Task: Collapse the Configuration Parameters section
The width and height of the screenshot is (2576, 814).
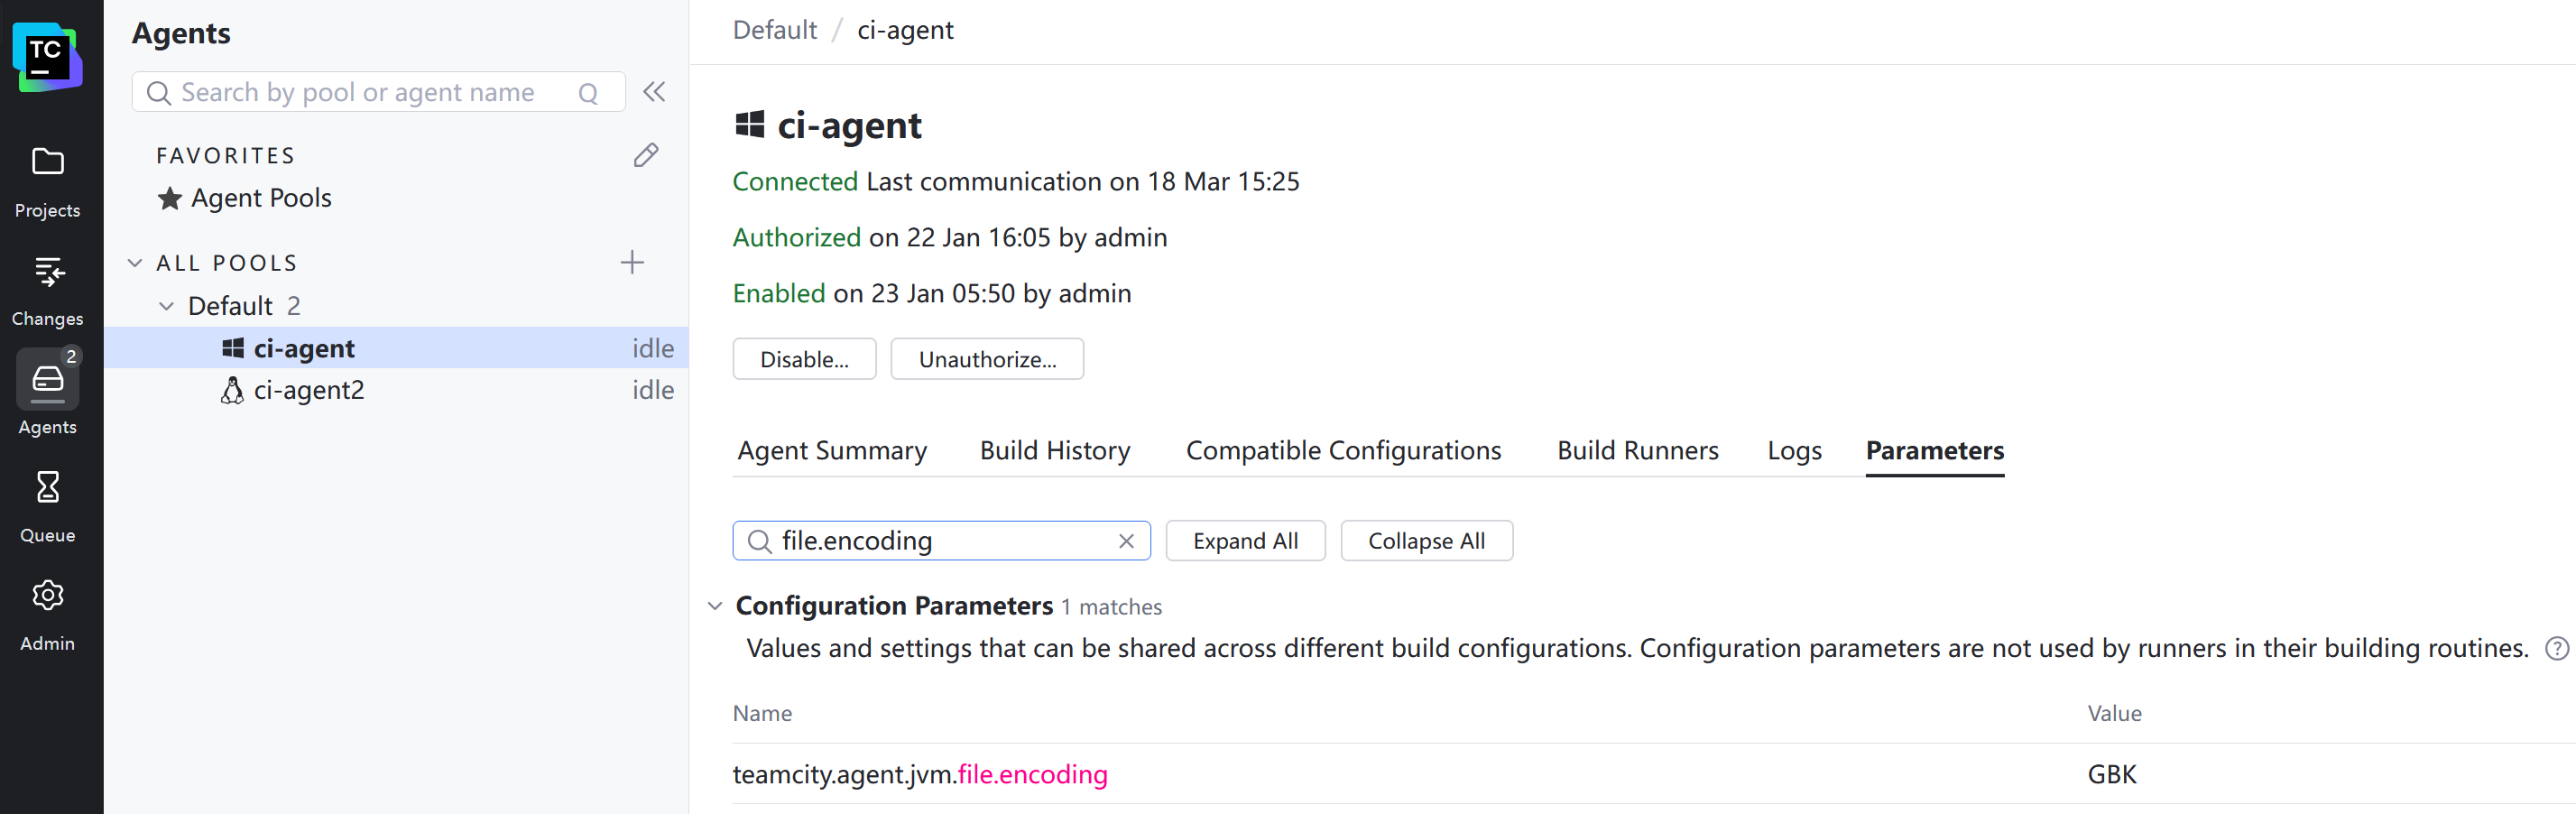Action: click(x=715, y=606)
